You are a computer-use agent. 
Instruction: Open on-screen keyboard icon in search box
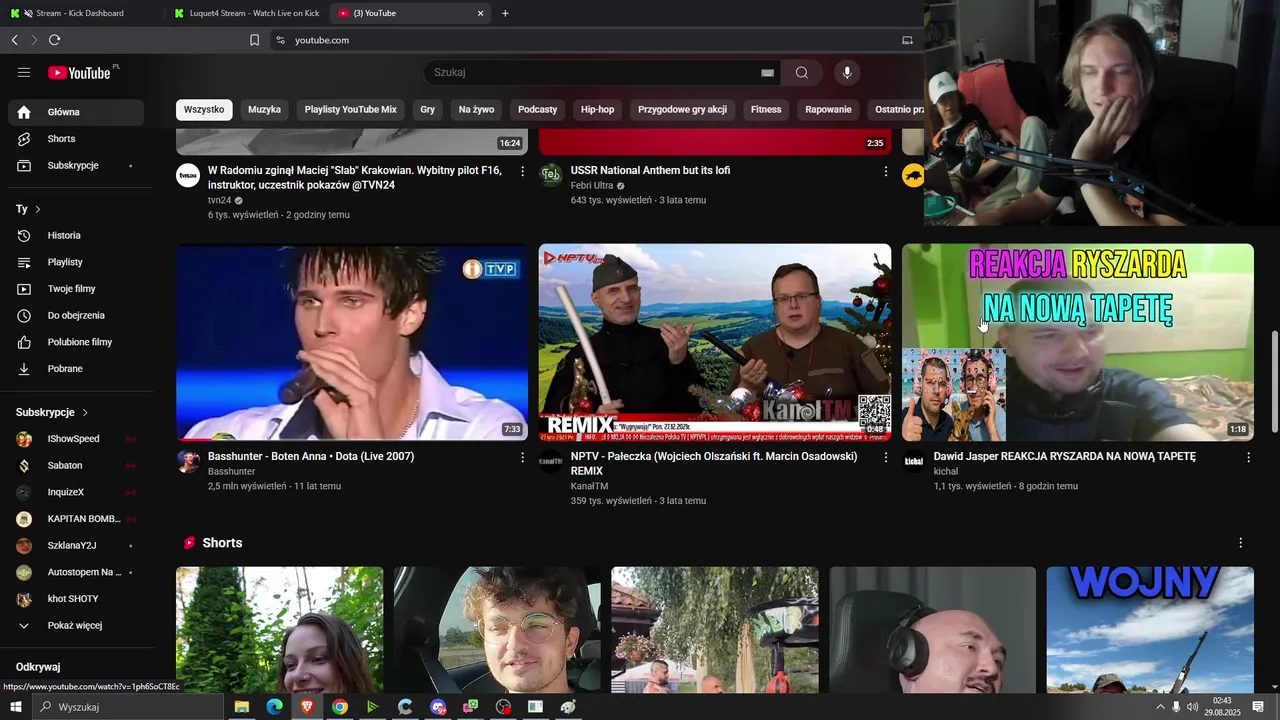(x=767, y=73)
